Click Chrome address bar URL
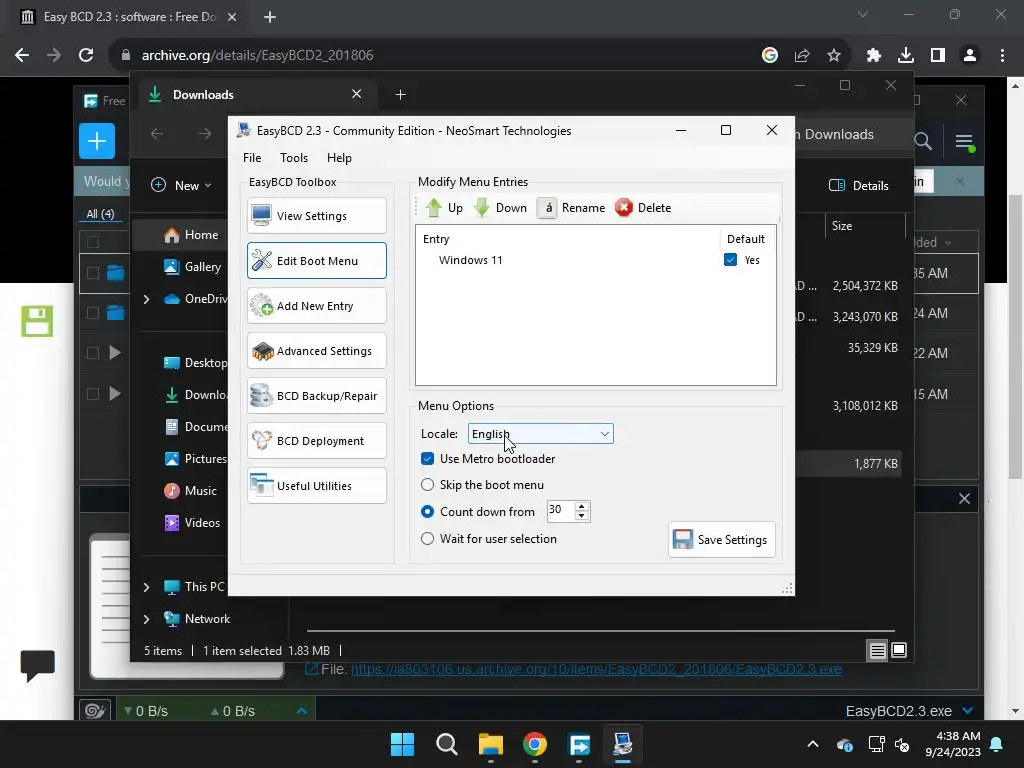Screen dimensions: 1024x768 [x=257, y=55]
